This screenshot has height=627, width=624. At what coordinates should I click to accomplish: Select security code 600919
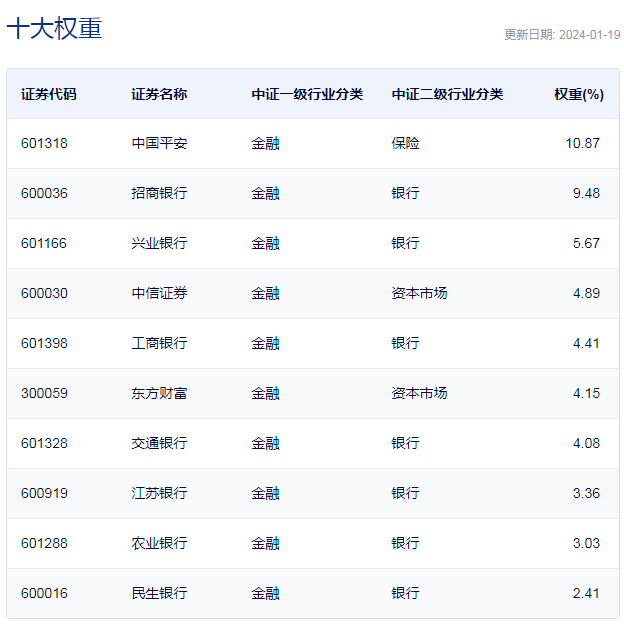44,493
